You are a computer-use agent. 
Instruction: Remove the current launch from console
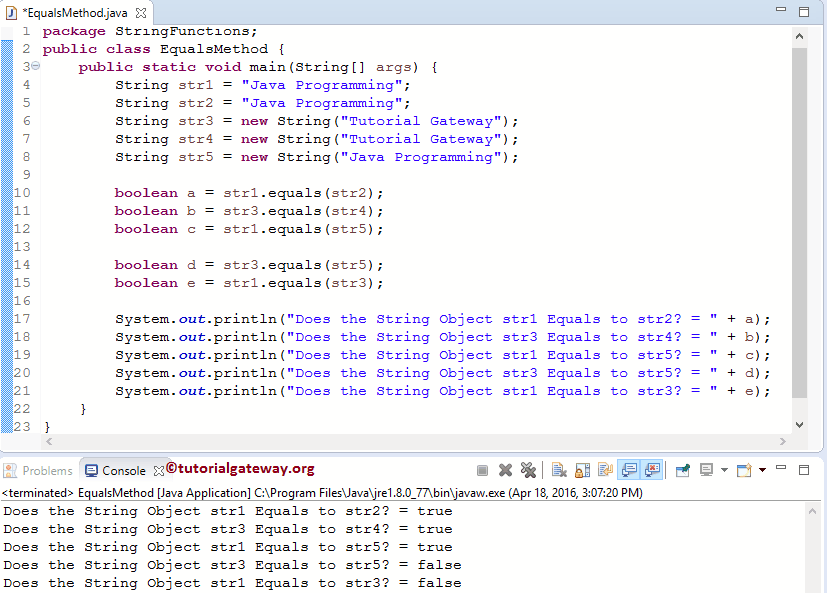505,470
